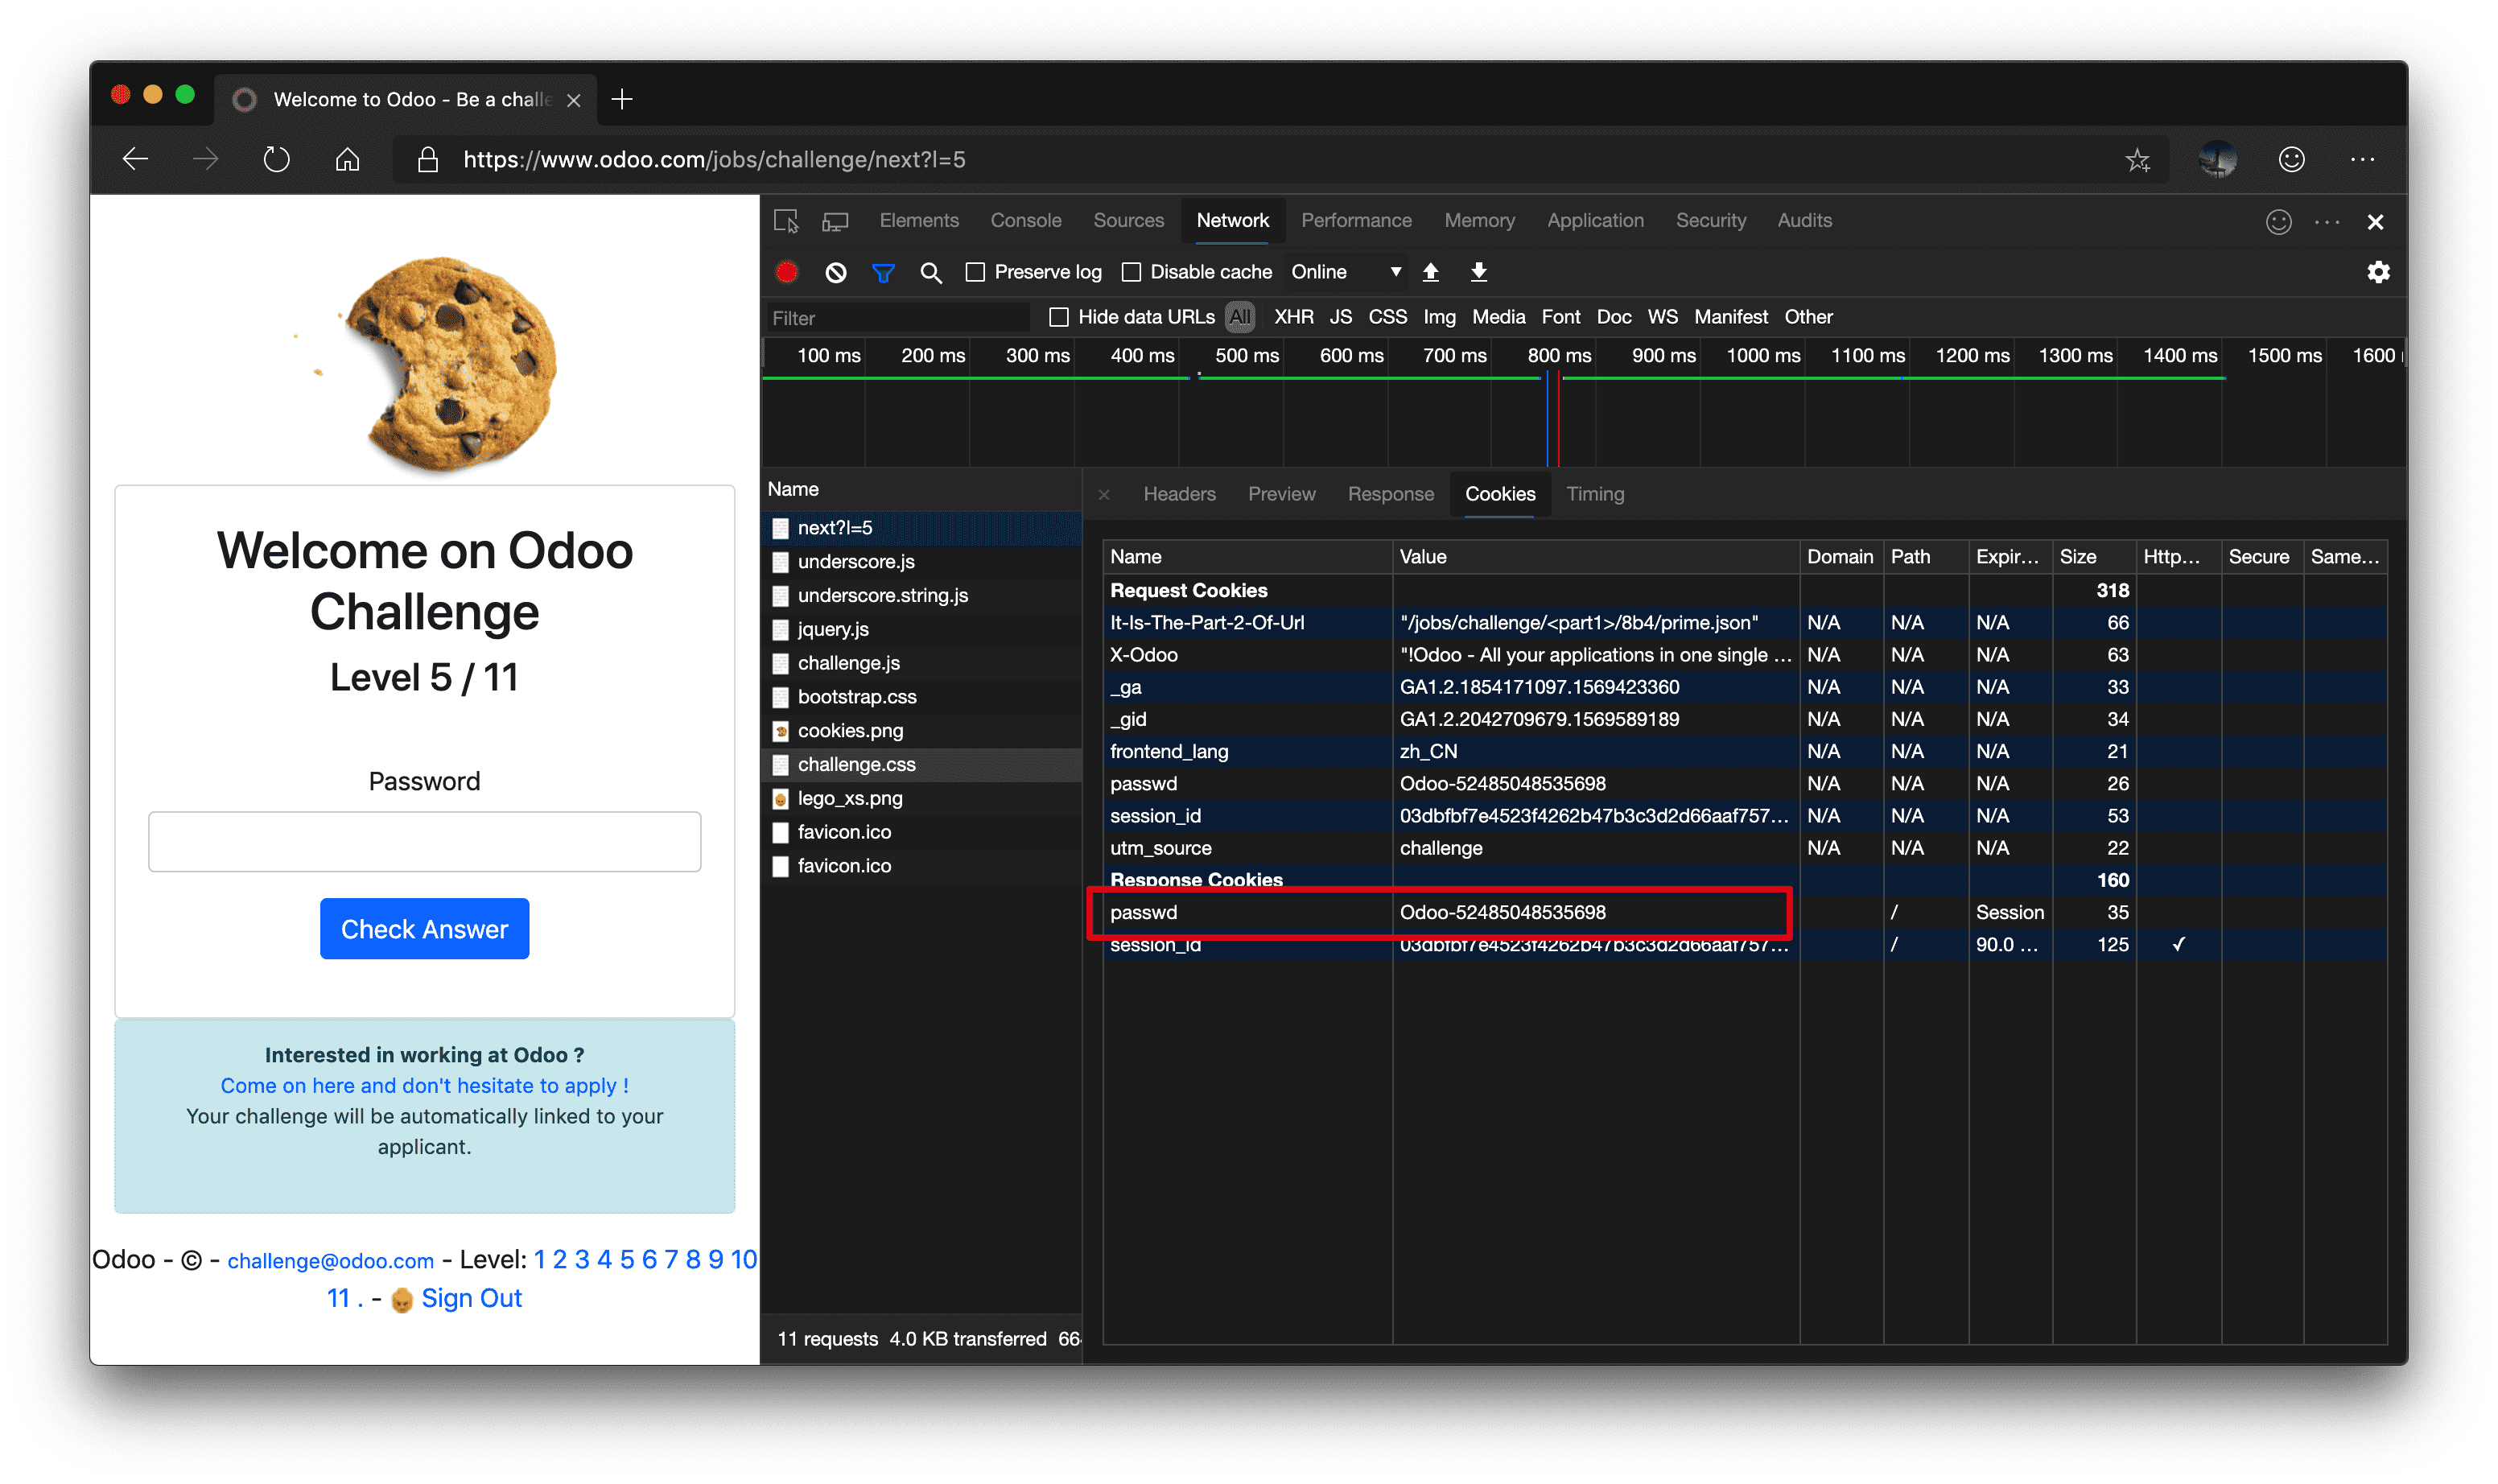2498x1484 pixels.
Task: Sort cookies by the Size column header
Action: (2093, 557)
